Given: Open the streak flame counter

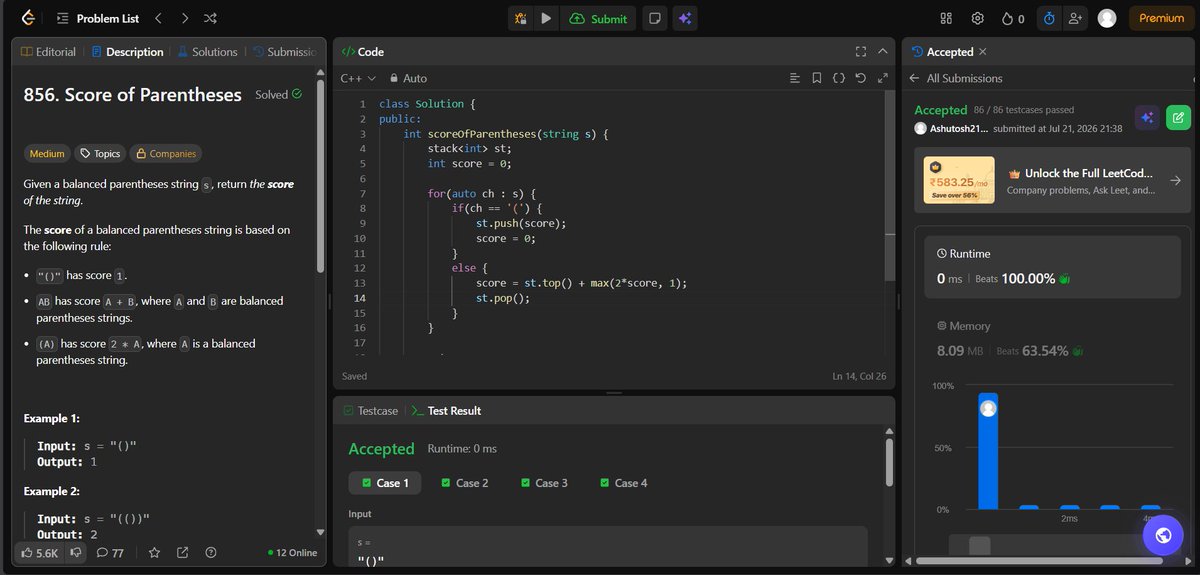Looking at the screenshot, I should [1013, 18].
